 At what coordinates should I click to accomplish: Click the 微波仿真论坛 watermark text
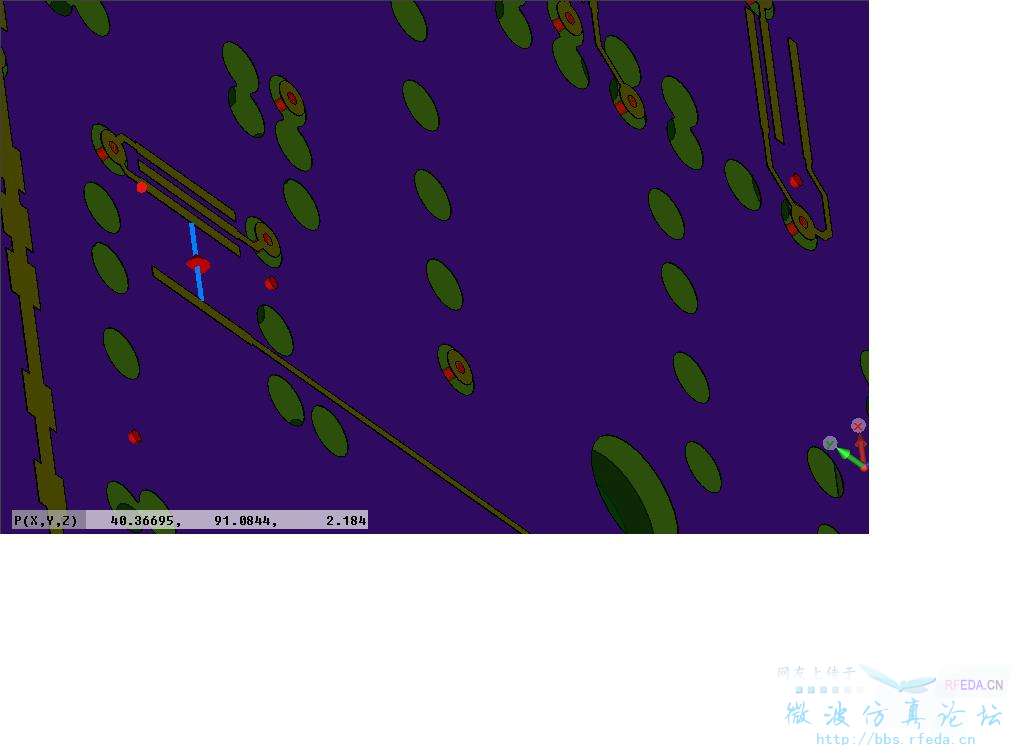point(893,714)
